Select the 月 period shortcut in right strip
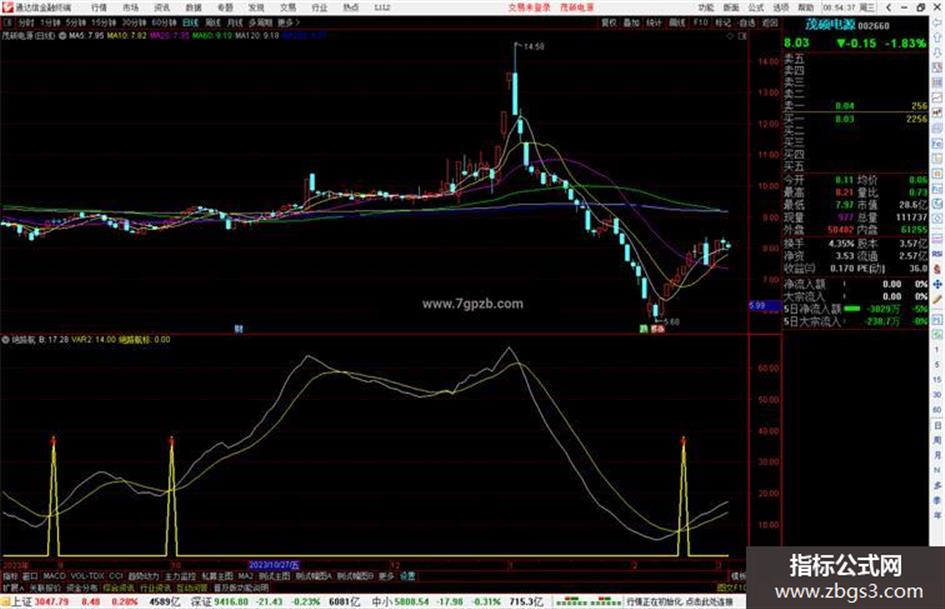Screen dimensions: 945x609 937,455
